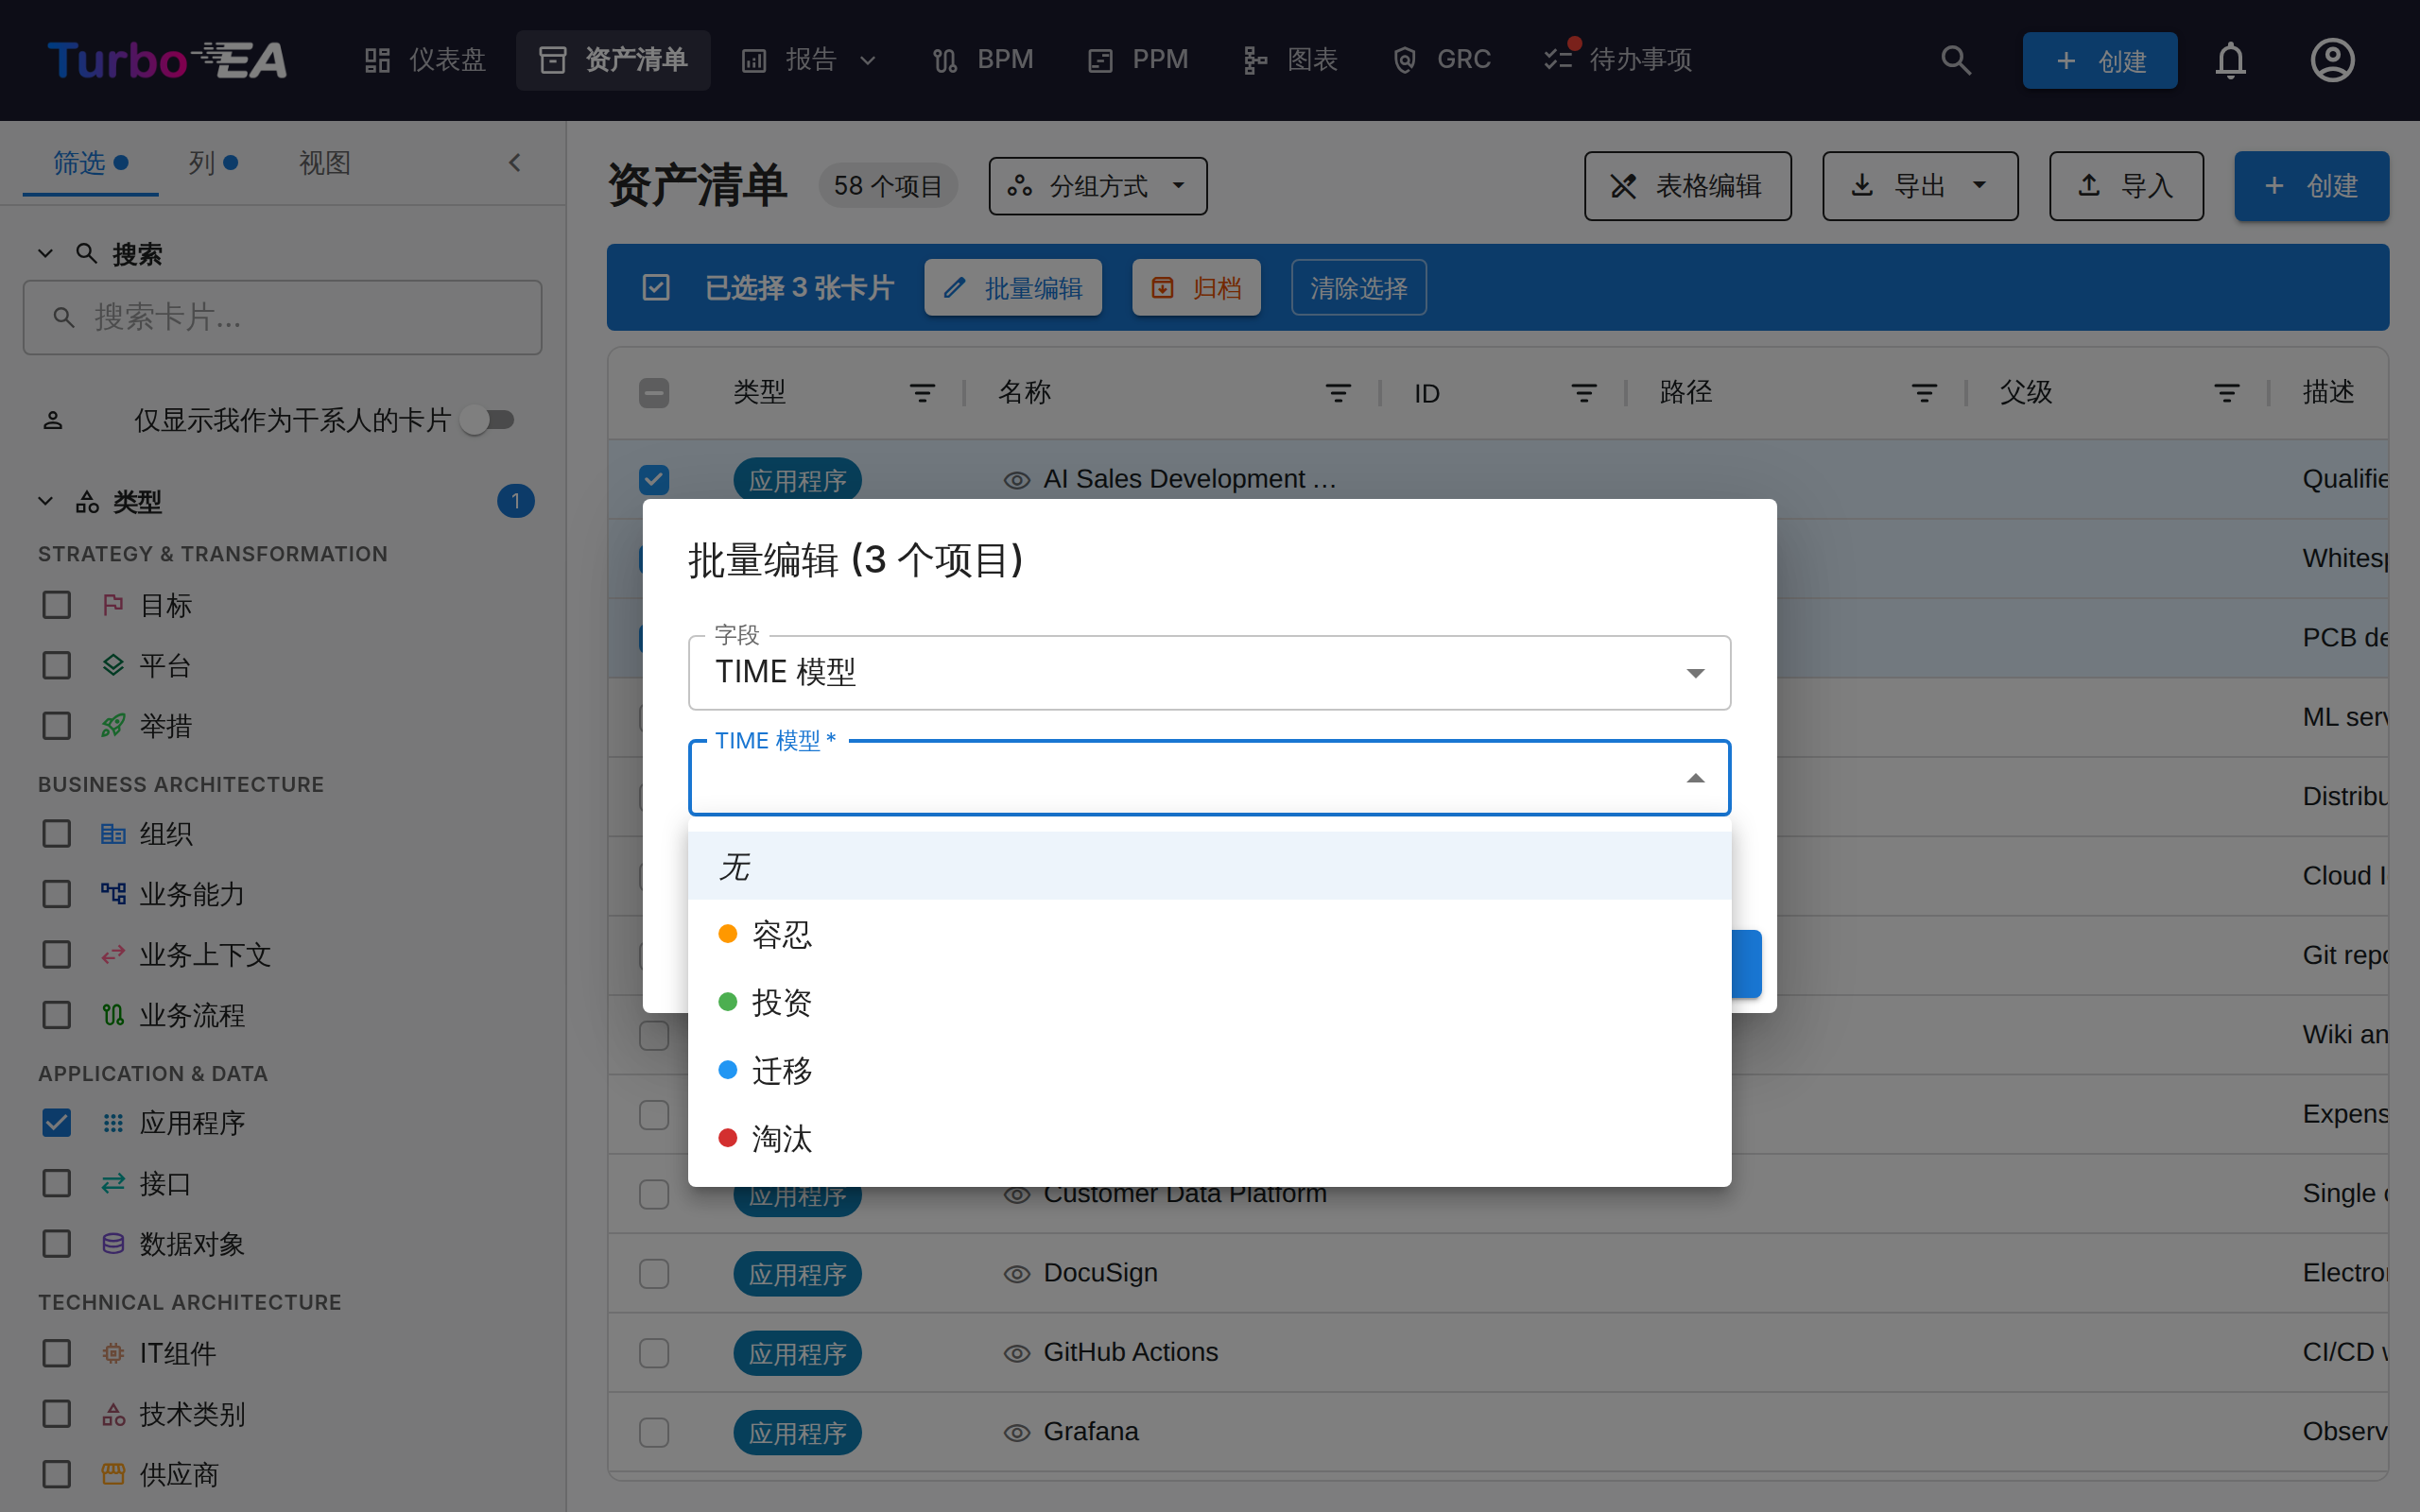Open the 字段 dropdown showing TIME 模型
Screen dimensions: 2420x1512
pos(1209,672)
